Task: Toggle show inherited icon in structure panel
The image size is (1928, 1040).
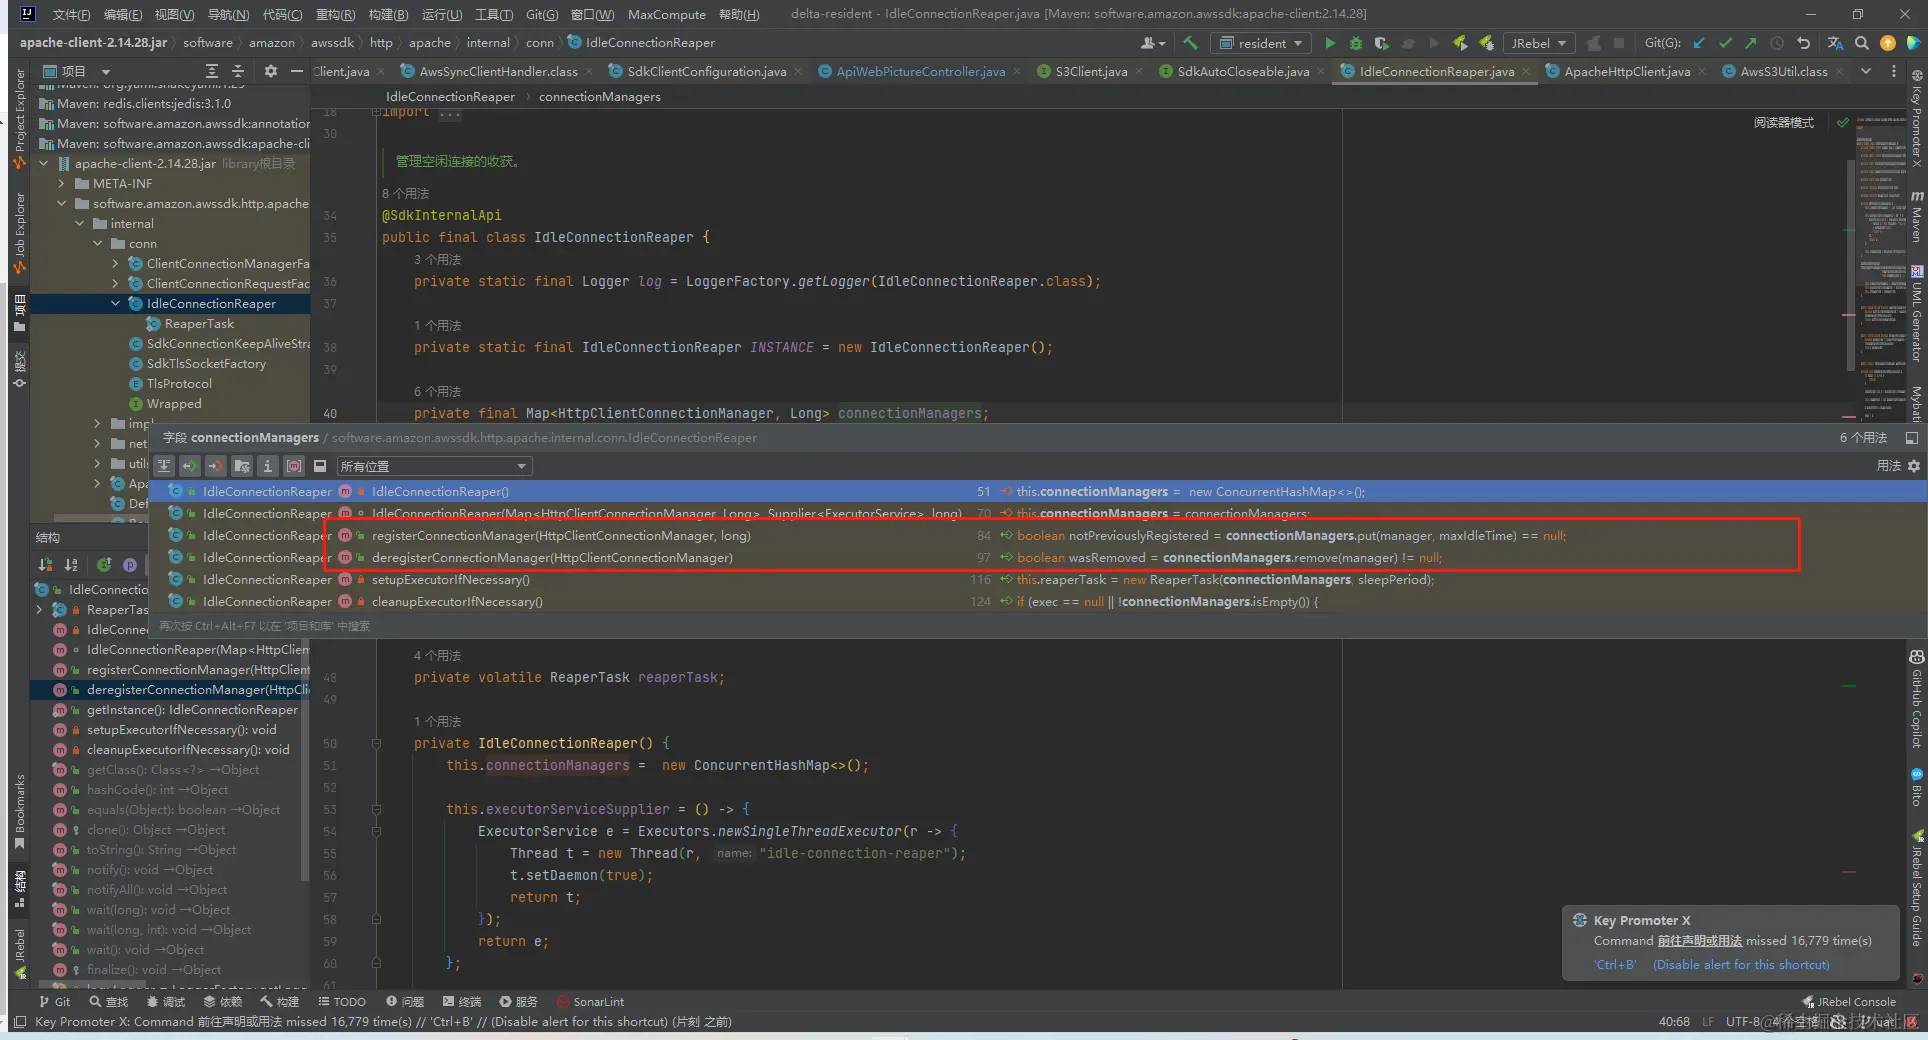Action: [x=103, y=565]
